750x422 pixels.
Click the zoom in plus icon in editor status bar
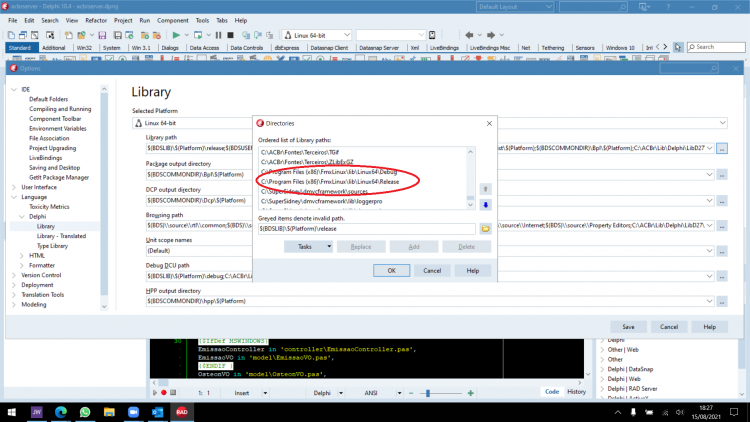tap(471, 393)
